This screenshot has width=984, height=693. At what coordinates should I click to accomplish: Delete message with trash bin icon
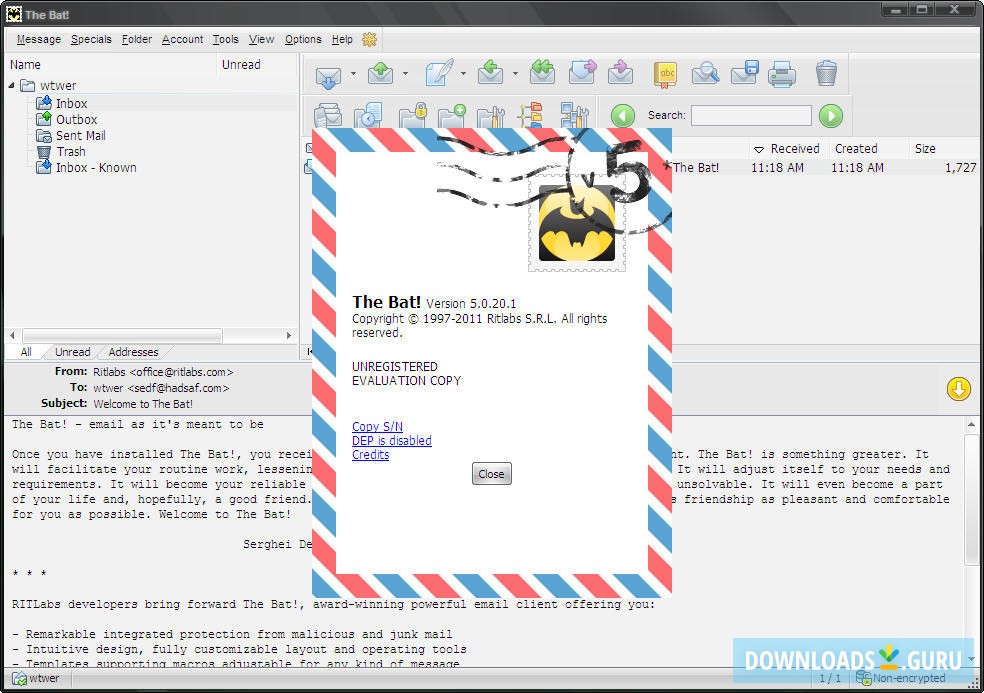826,73
